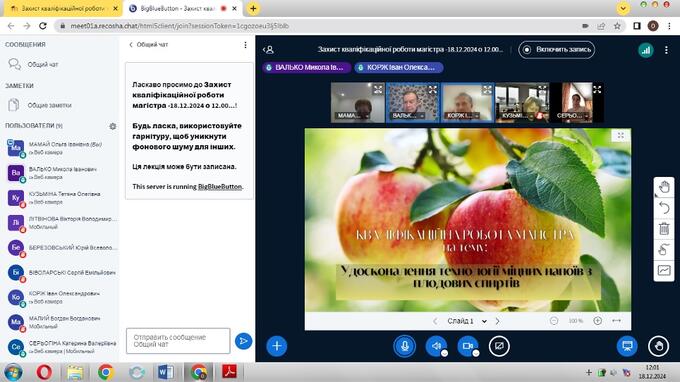Clear annotations with the trash icon
The width and height of the screenshot is (680, 382).
click(664, 229)
